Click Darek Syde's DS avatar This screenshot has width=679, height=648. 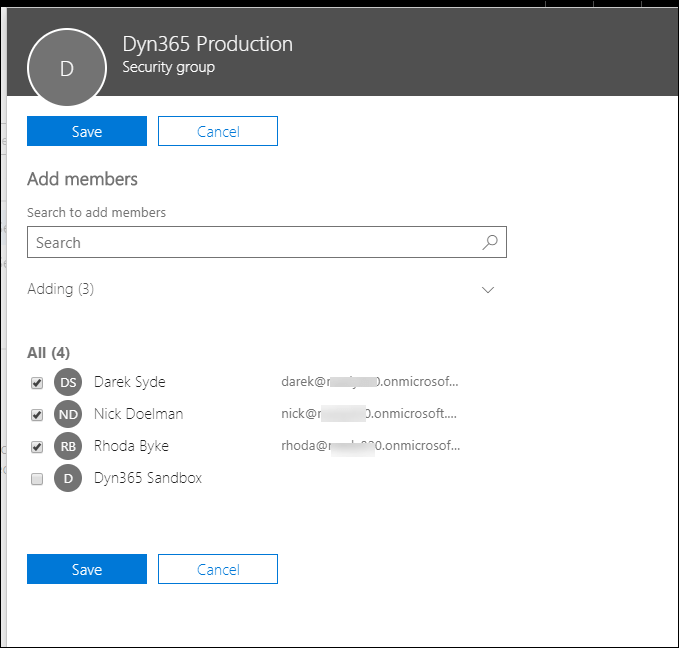[x=68, y=382]
